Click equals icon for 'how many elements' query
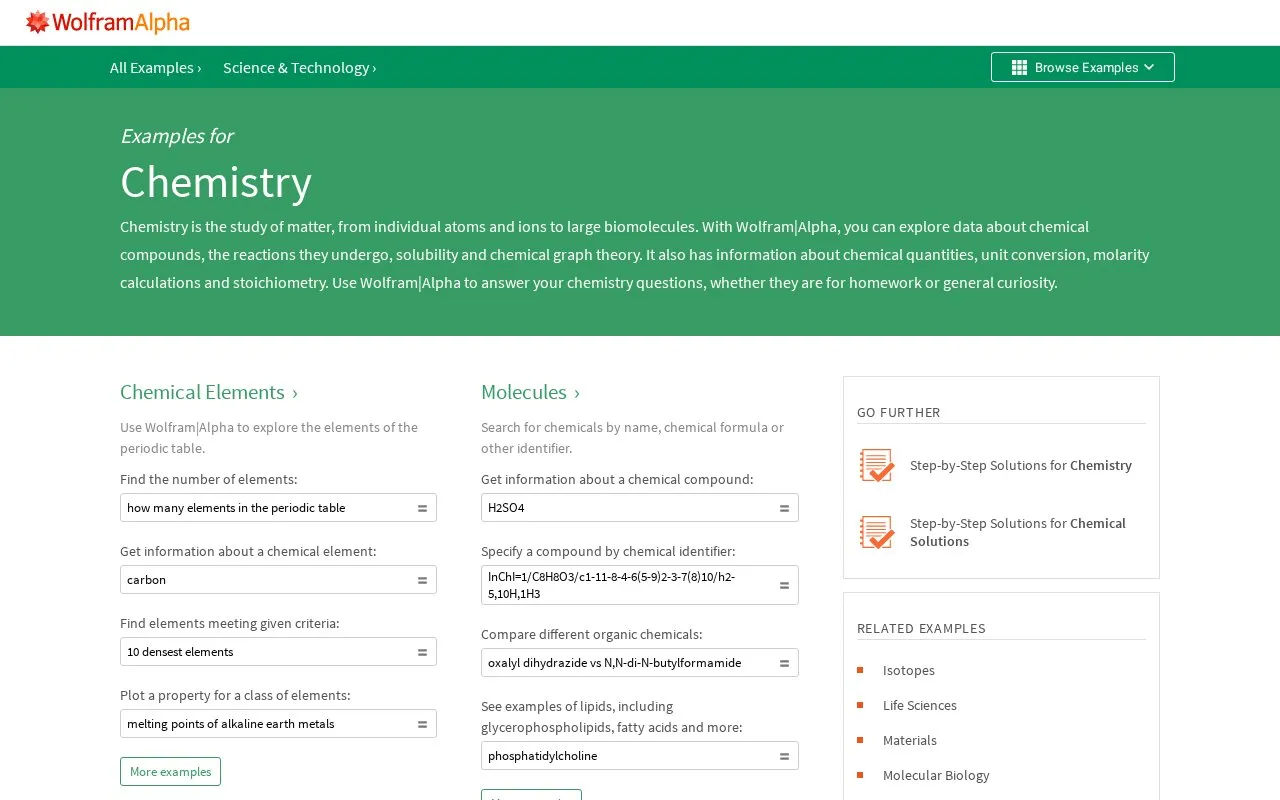 click(x=422, y=508)
